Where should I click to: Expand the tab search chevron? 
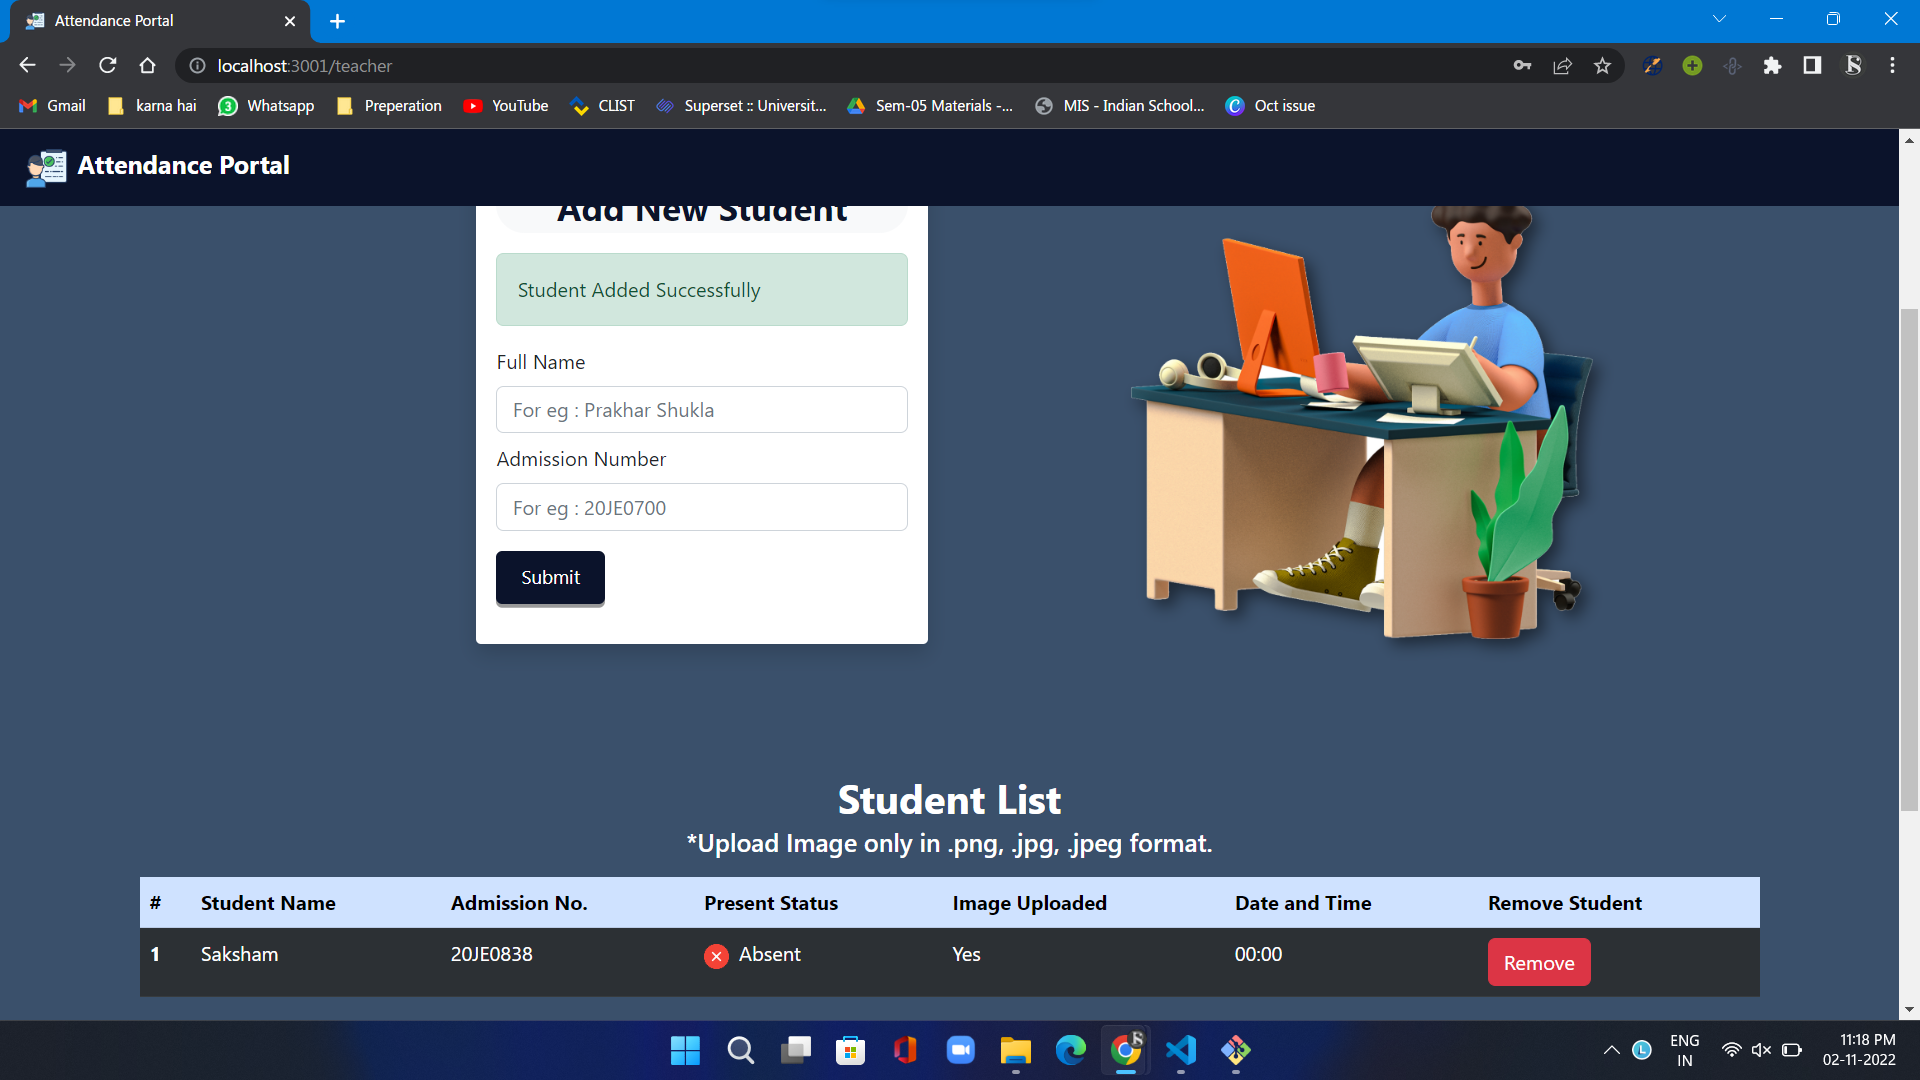tap(1719, 19)
